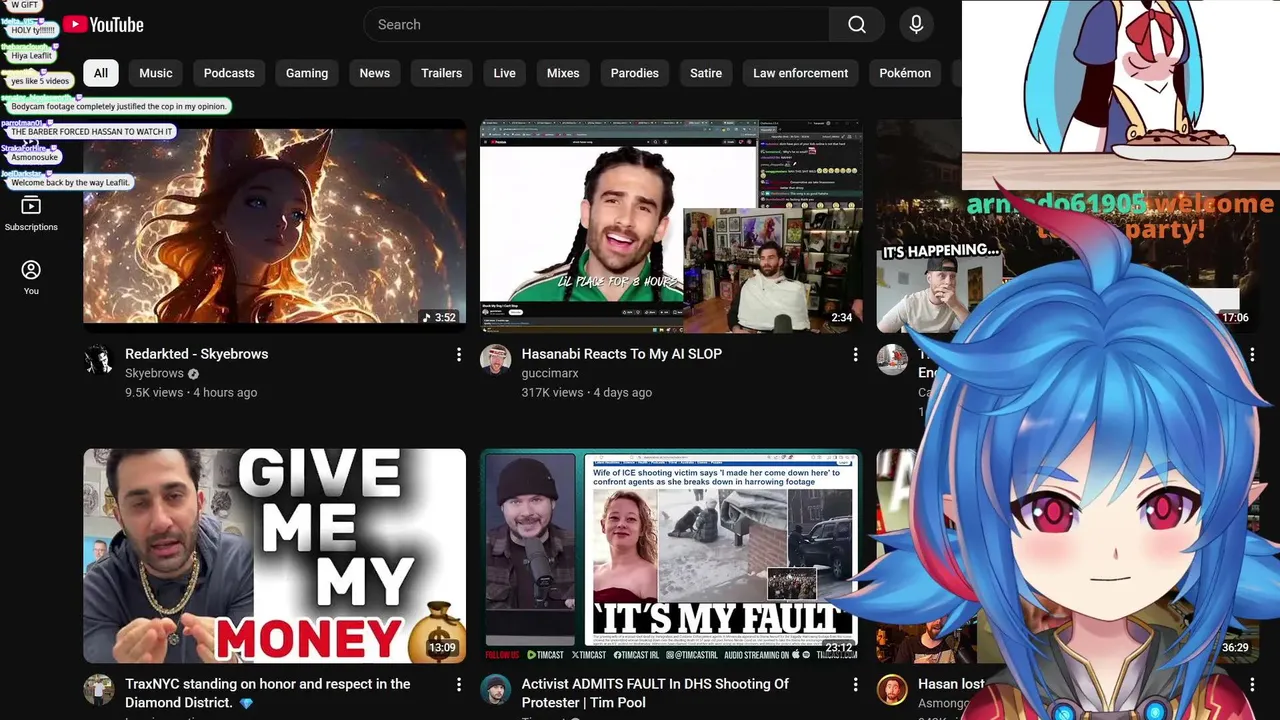1280x720 pixels.
Task: Open options menu for Activist ADMITS FAULT video
Action: (855, 685)
